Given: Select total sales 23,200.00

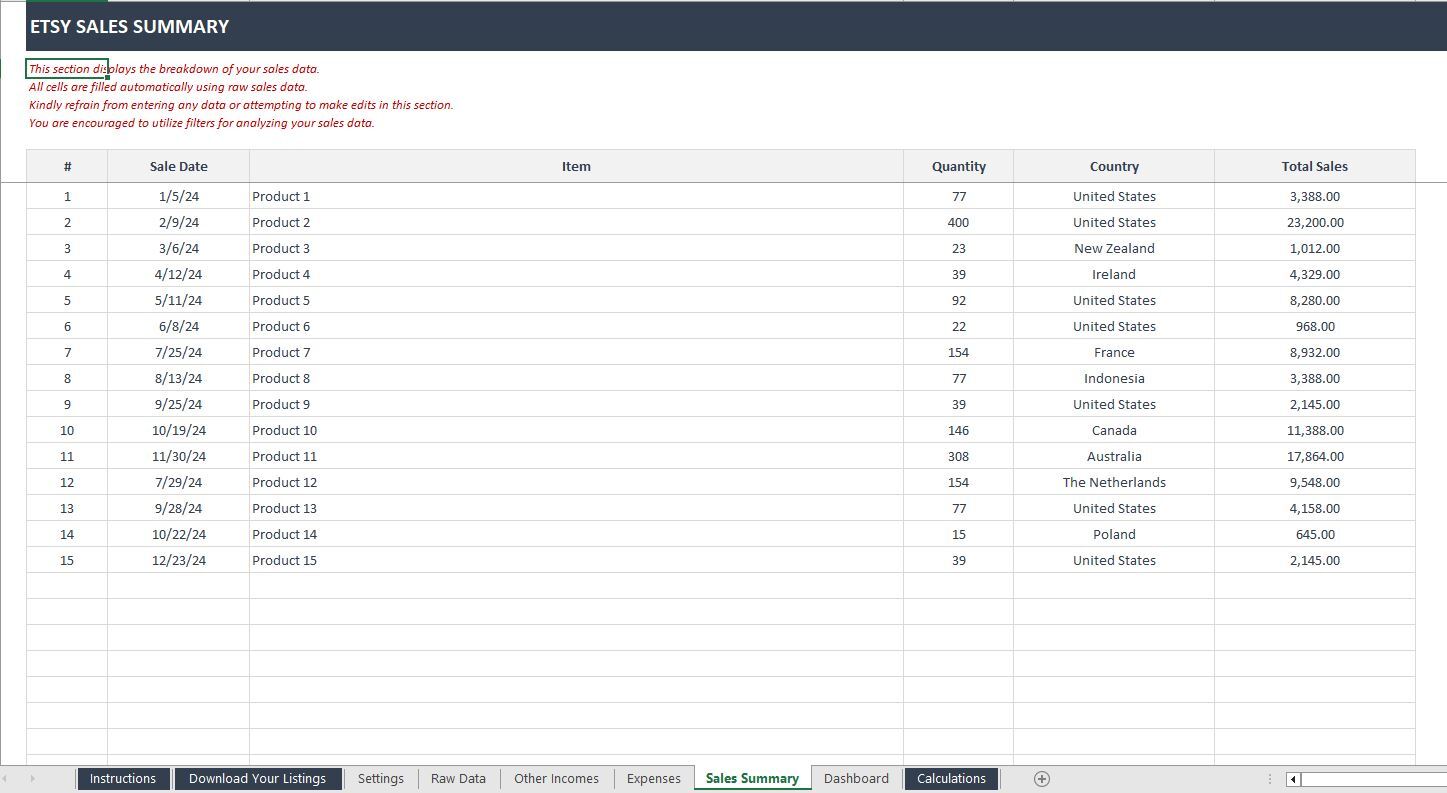Looking at the screenshot, I should click(1314, 223).
